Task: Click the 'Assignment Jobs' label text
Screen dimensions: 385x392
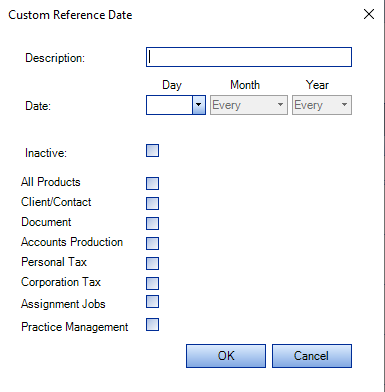Action: pos(63,304)
